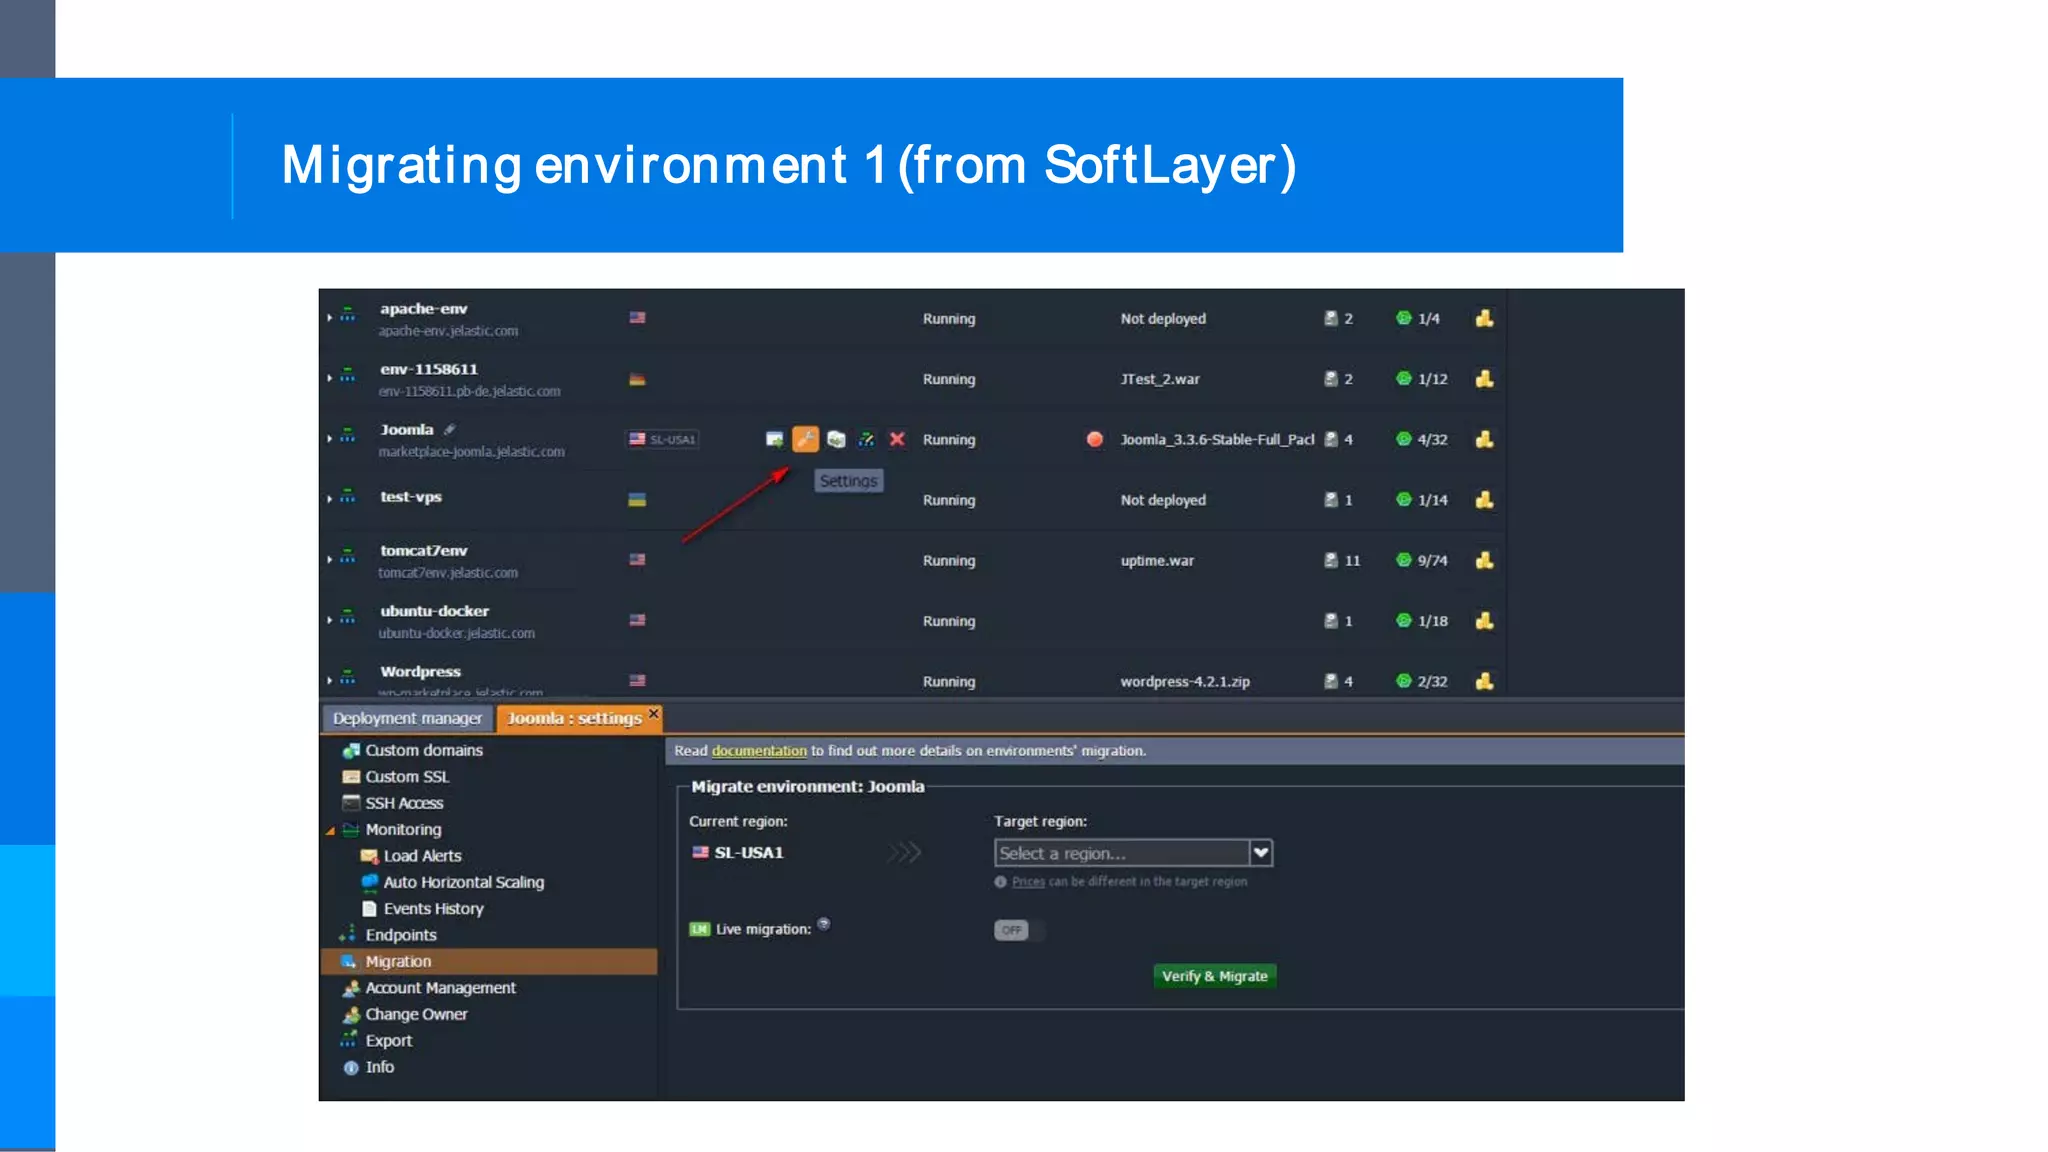Open Endpoints settings section
Viewport: 2048px width, 1152px height.
400,935
